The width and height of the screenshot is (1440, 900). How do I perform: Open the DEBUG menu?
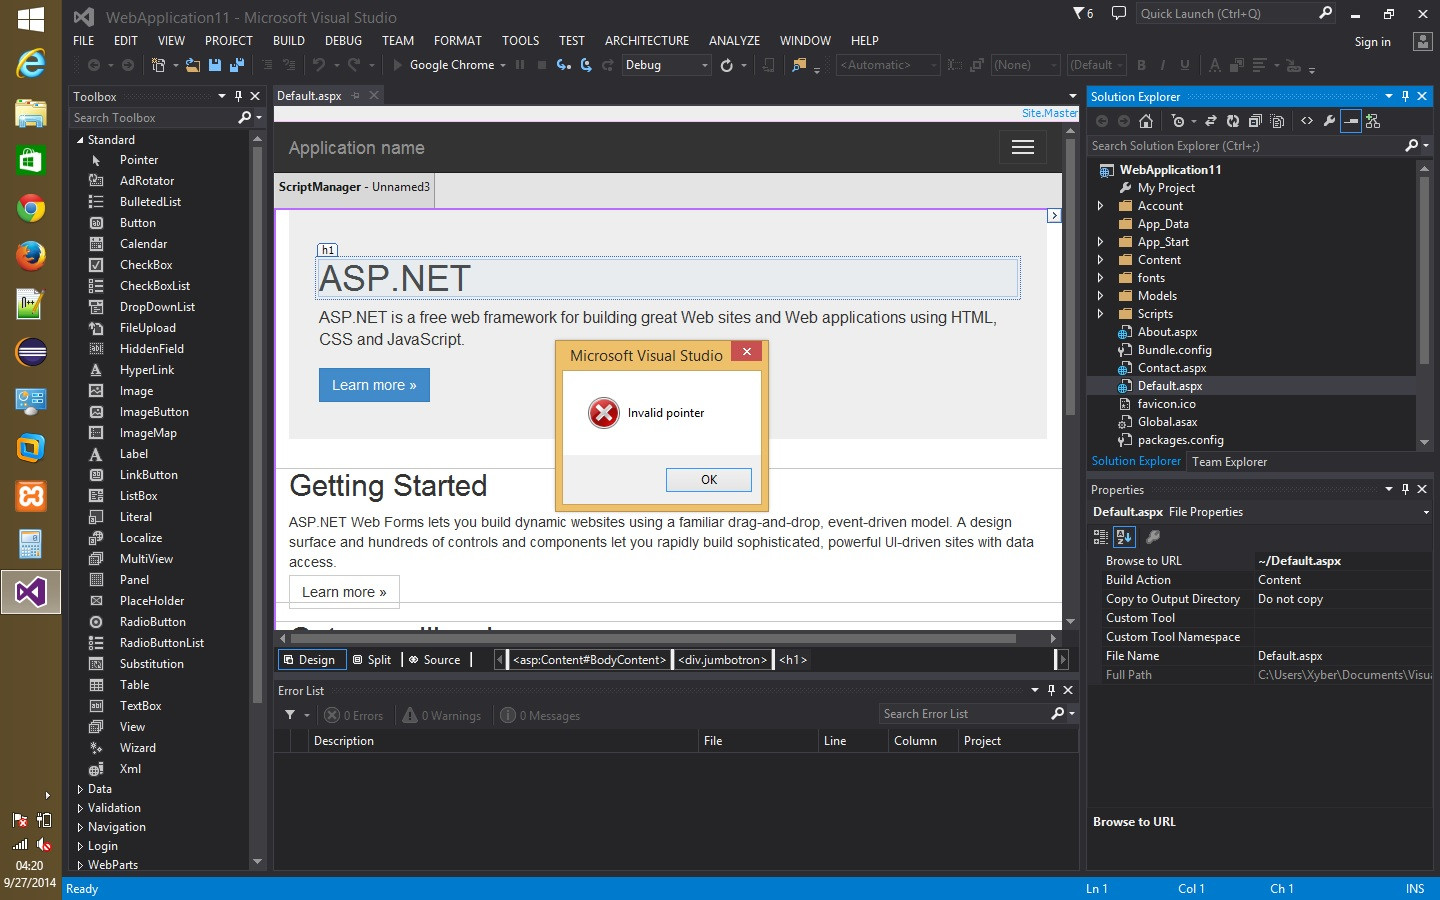[x=343, y=40]
